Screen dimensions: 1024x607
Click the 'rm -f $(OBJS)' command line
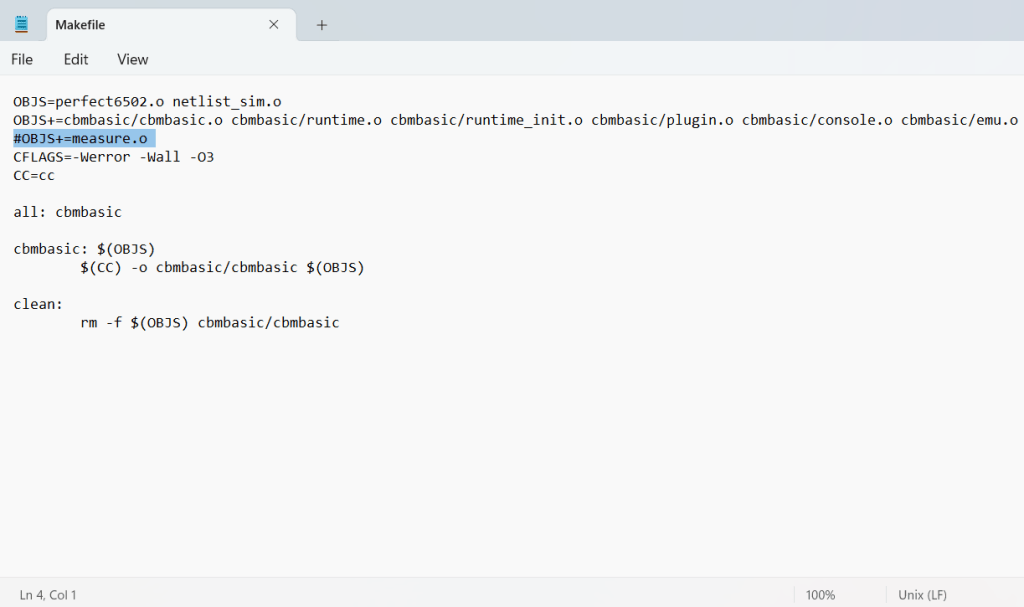click(x=210, y=323)
